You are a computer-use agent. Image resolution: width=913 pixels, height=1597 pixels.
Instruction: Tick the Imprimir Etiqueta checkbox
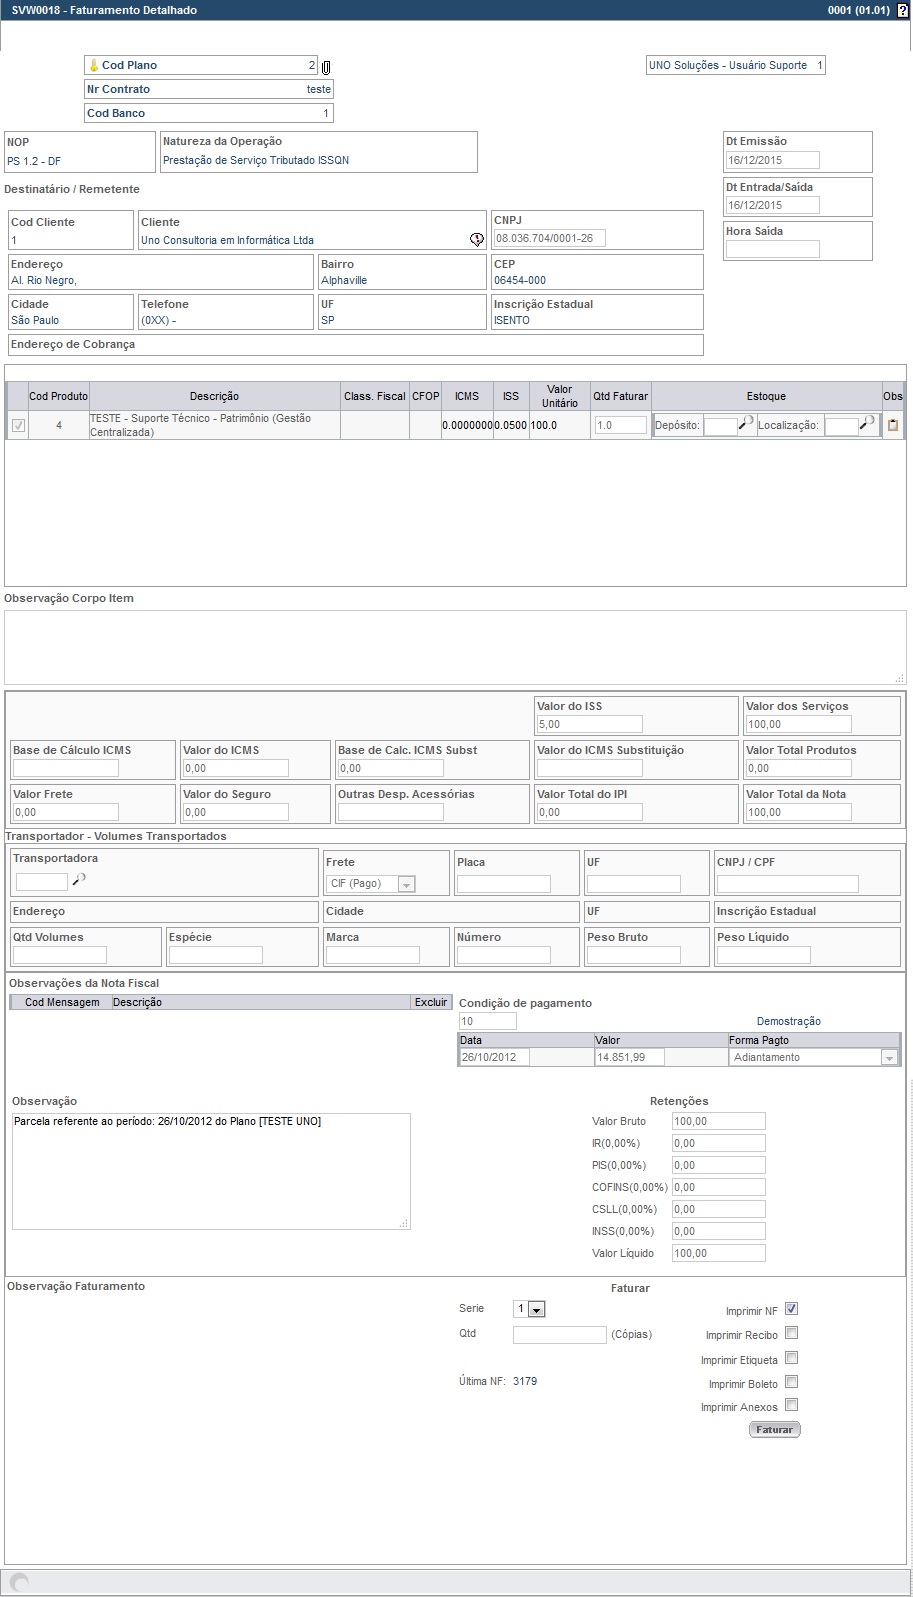pyautogui.click(x=791, y=1358)
